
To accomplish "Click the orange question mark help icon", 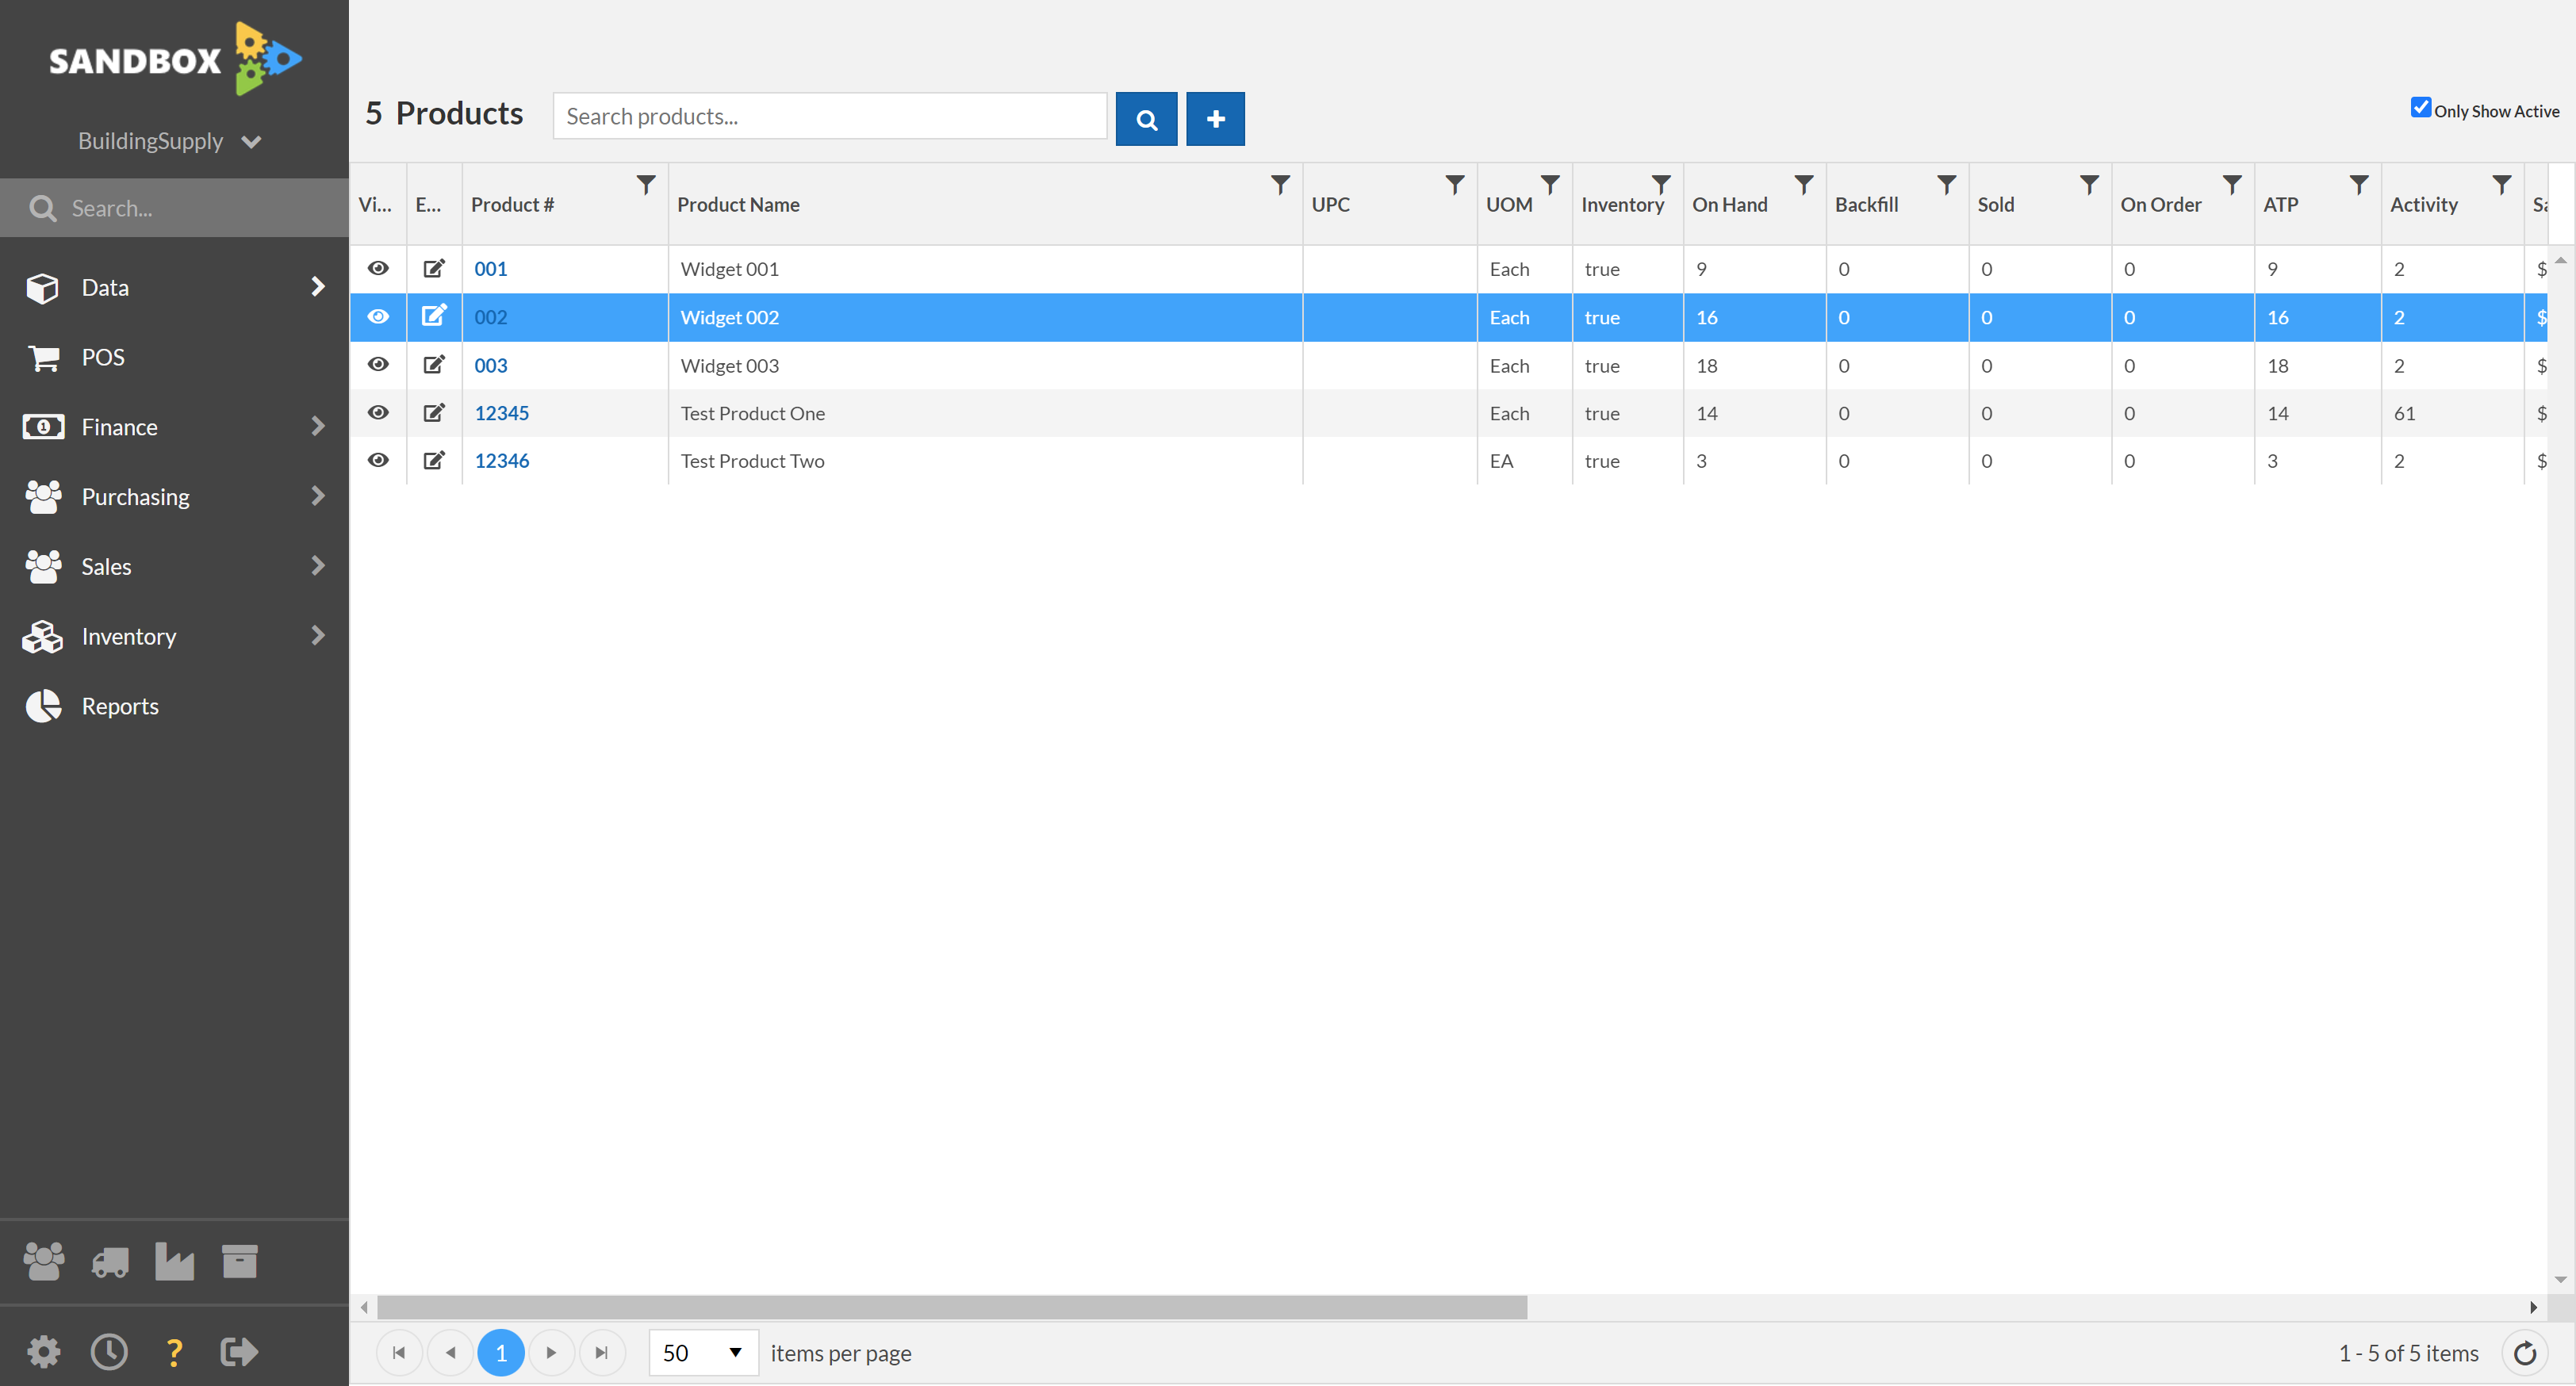I will tap(174, 1352).
